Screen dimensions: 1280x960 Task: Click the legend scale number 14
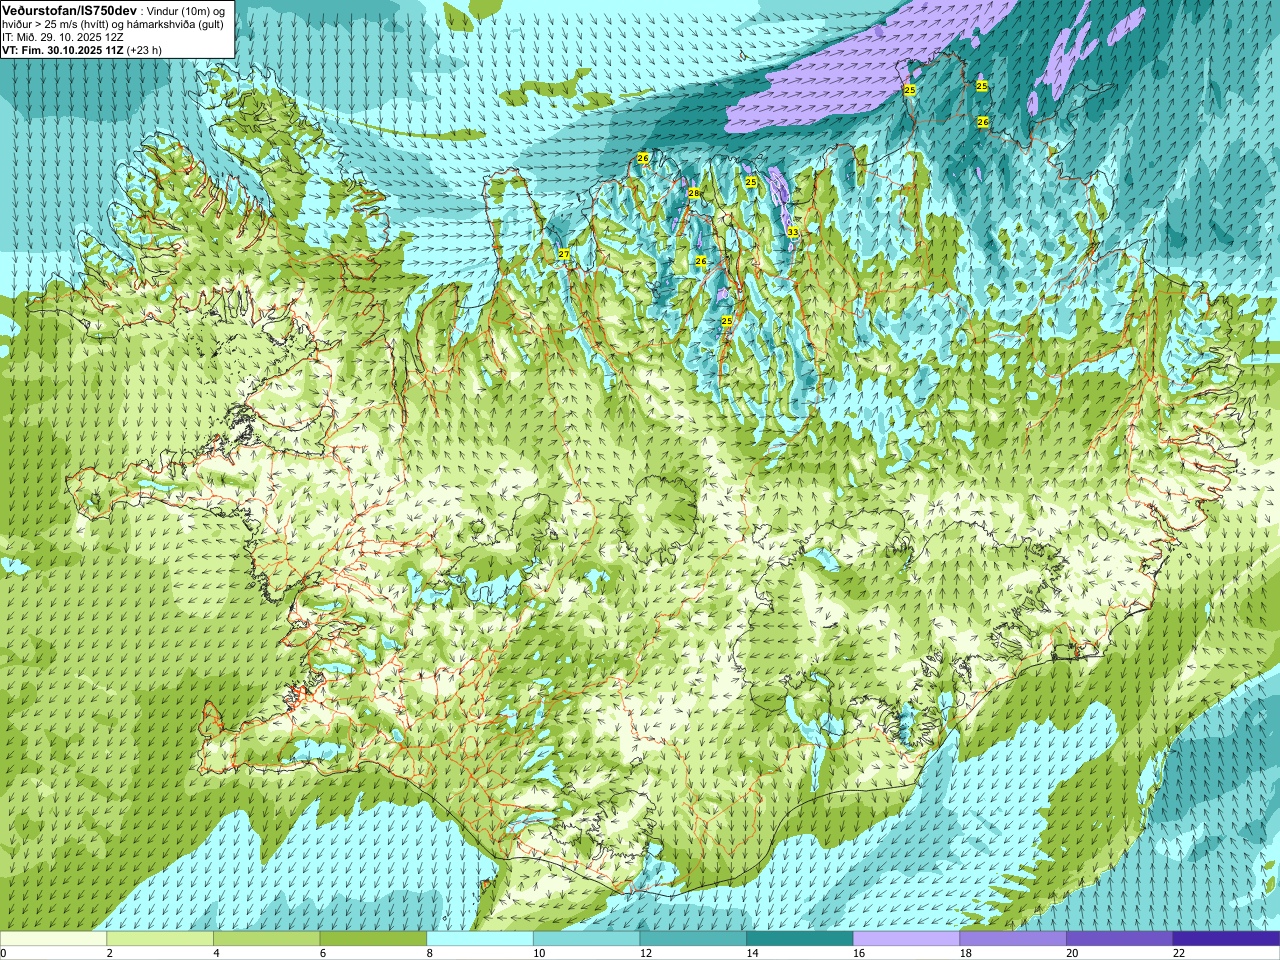[x=752, y=953]
